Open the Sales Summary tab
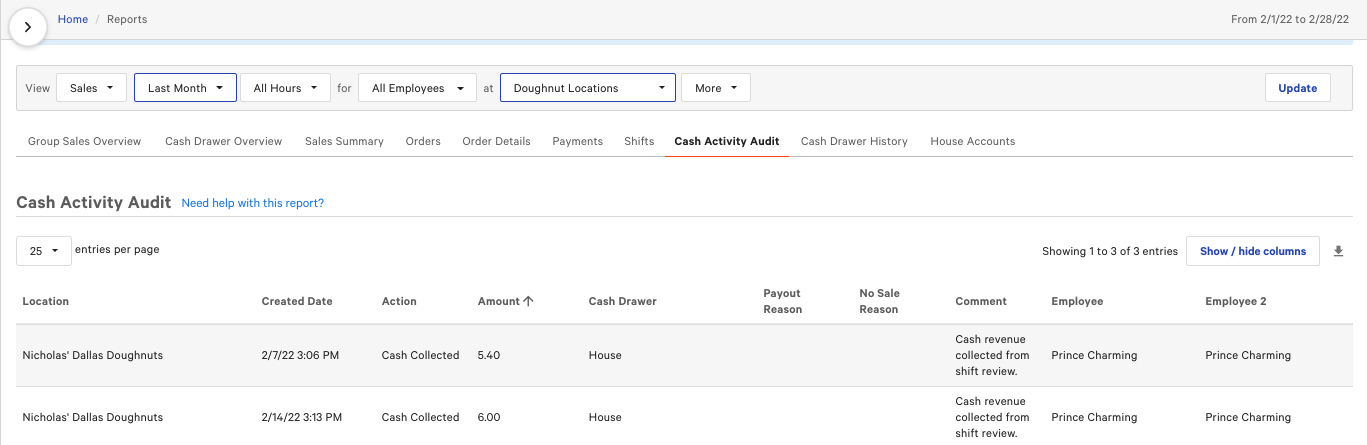 coord(344,141)
